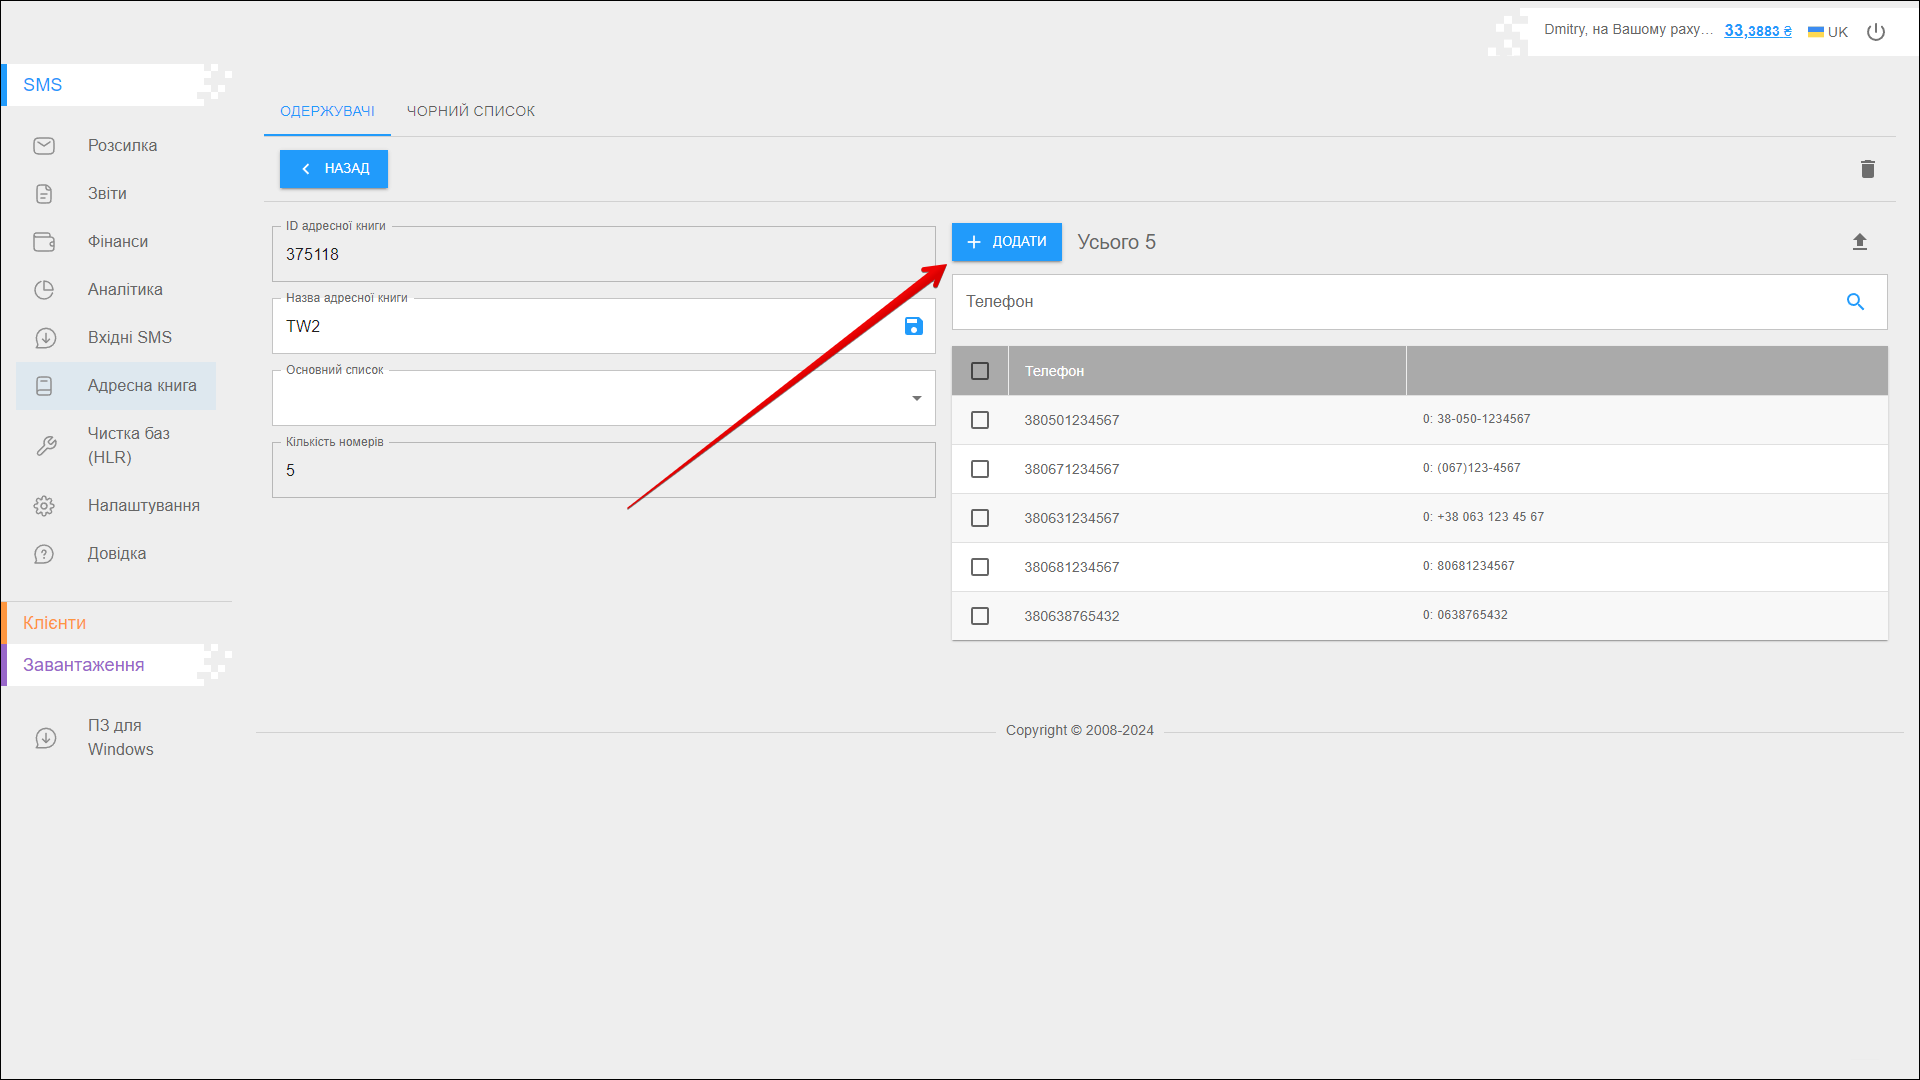The image size is (1920, 1080).
Task: Expand the Клієнти sidebar section
Action: point(55,623)
